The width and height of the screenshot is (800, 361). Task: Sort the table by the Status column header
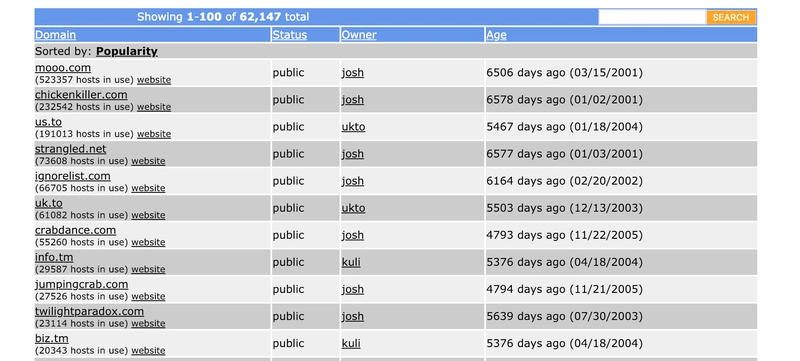coord(289,35)
